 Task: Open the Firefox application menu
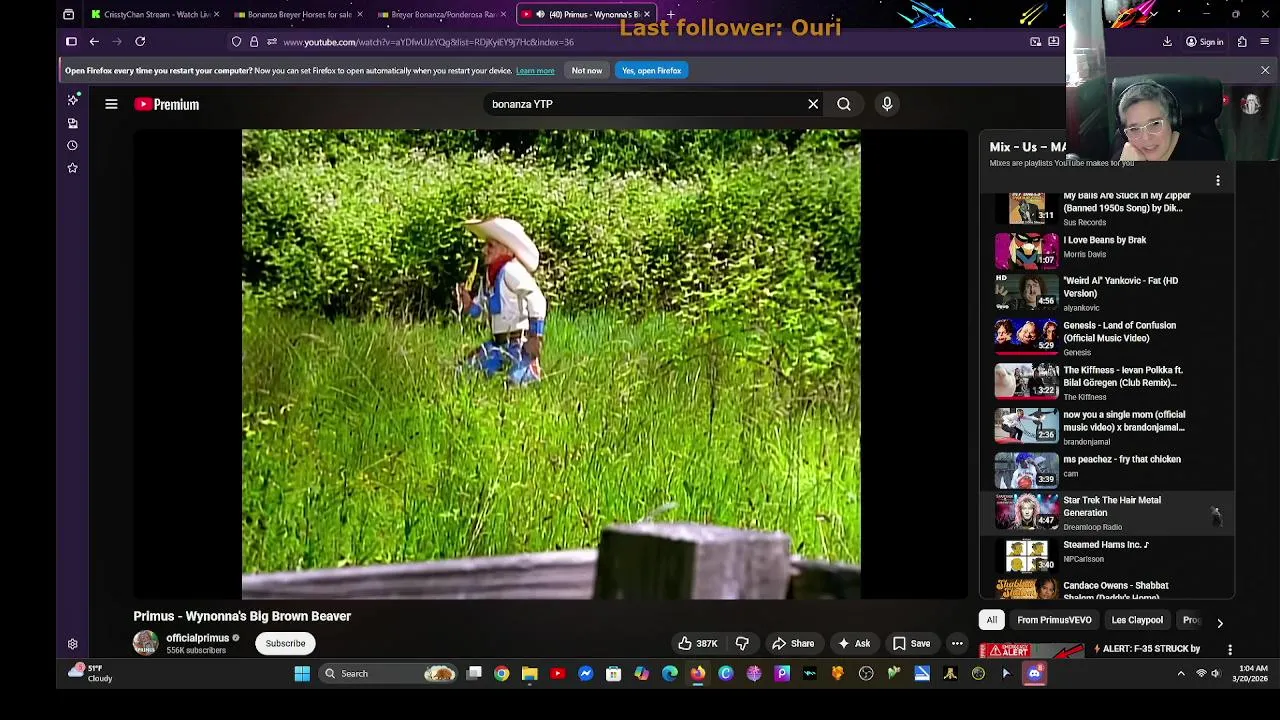point(1265,42)
